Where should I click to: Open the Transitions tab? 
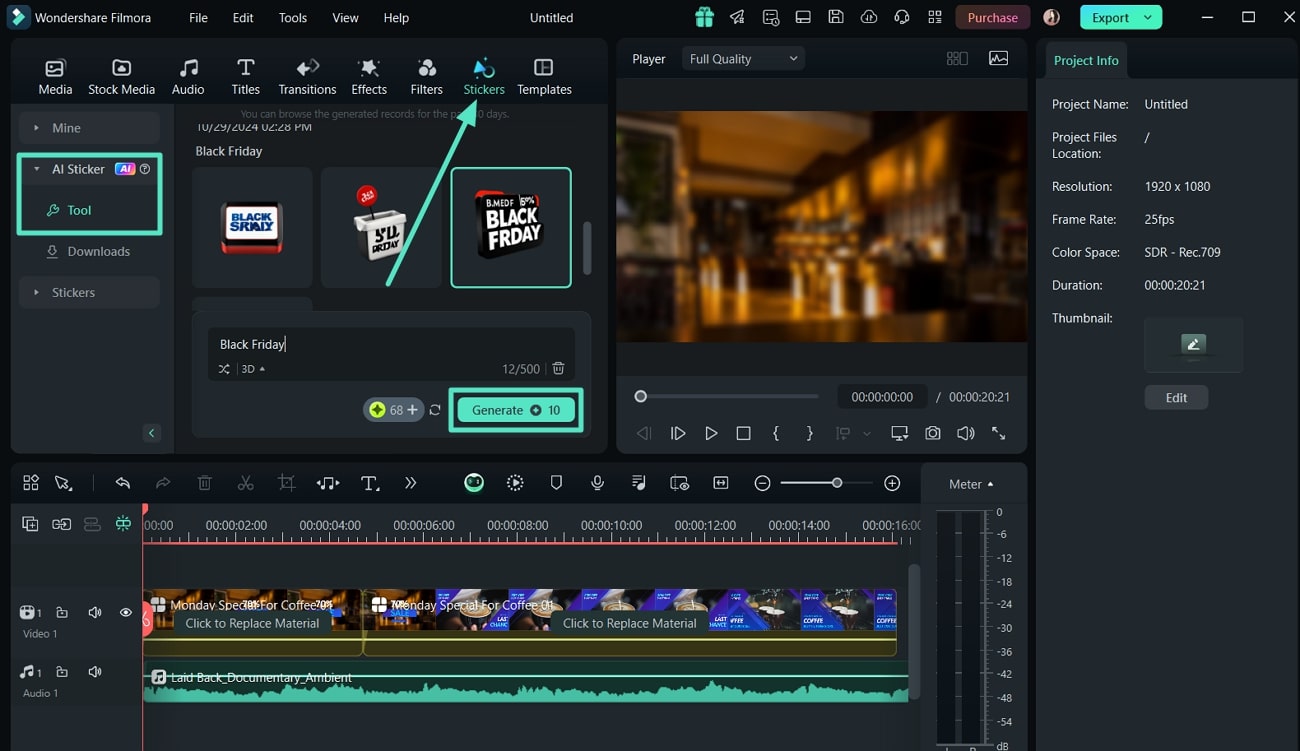click(x=307, y=77)
